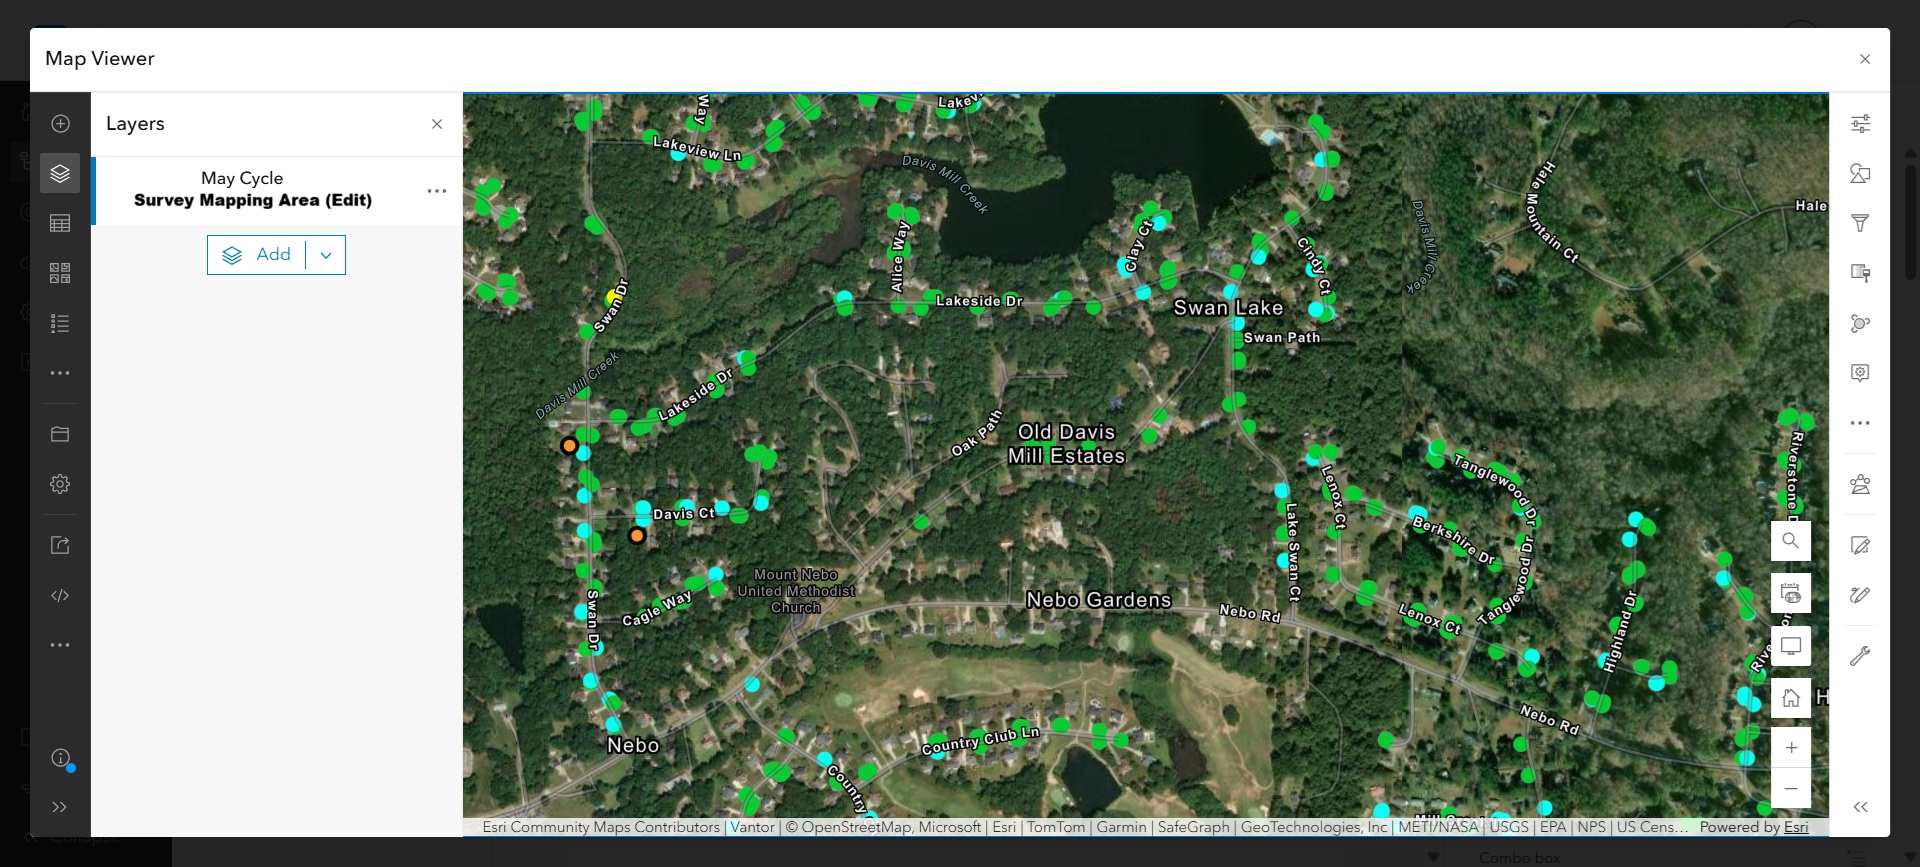This screenshot has height=867, width=1920.
Task: Click the Nebo Gardens map label
Action: 1098,600
